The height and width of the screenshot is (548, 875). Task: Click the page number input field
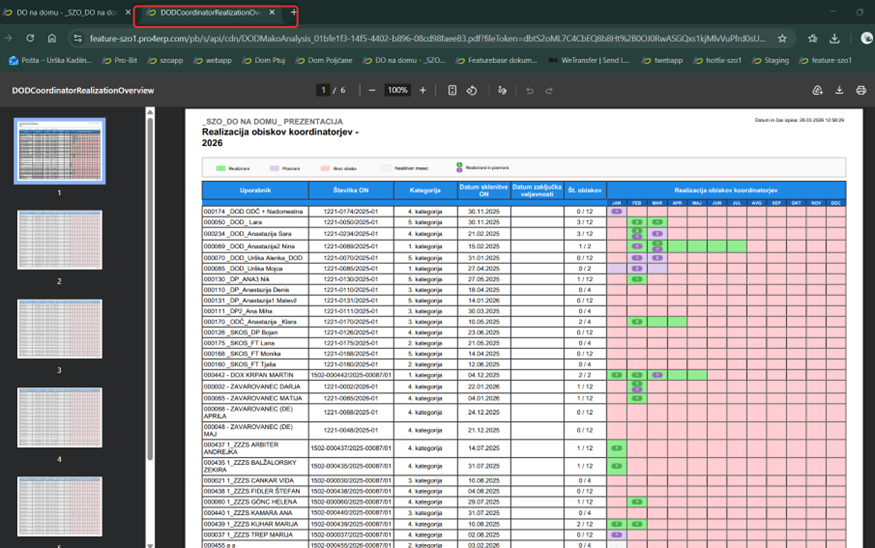[323, 90]
